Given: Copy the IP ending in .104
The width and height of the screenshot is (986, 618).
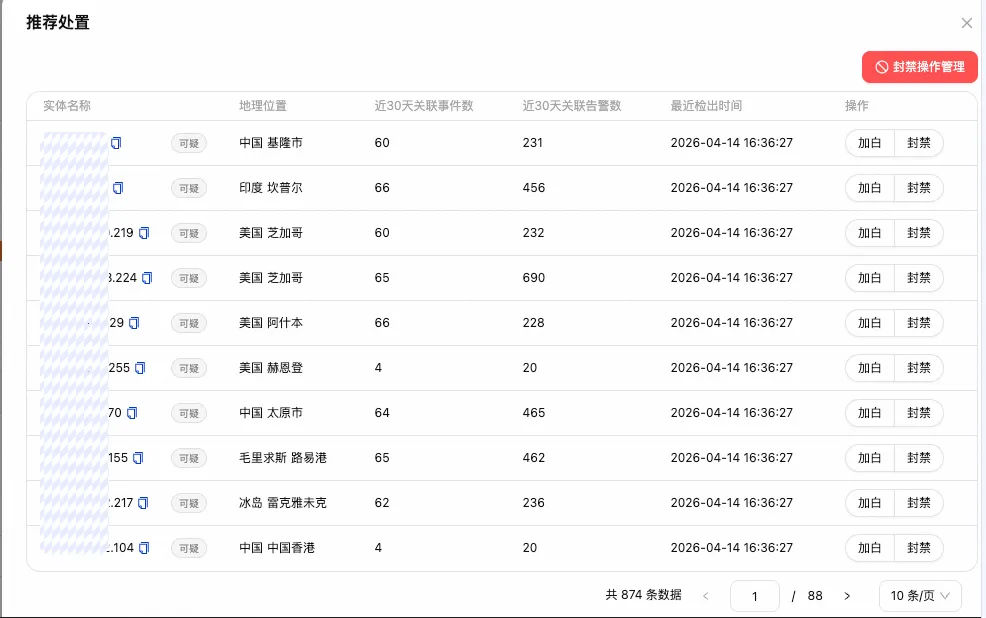Looking at the screenshot, I should [x=144, y=548].
